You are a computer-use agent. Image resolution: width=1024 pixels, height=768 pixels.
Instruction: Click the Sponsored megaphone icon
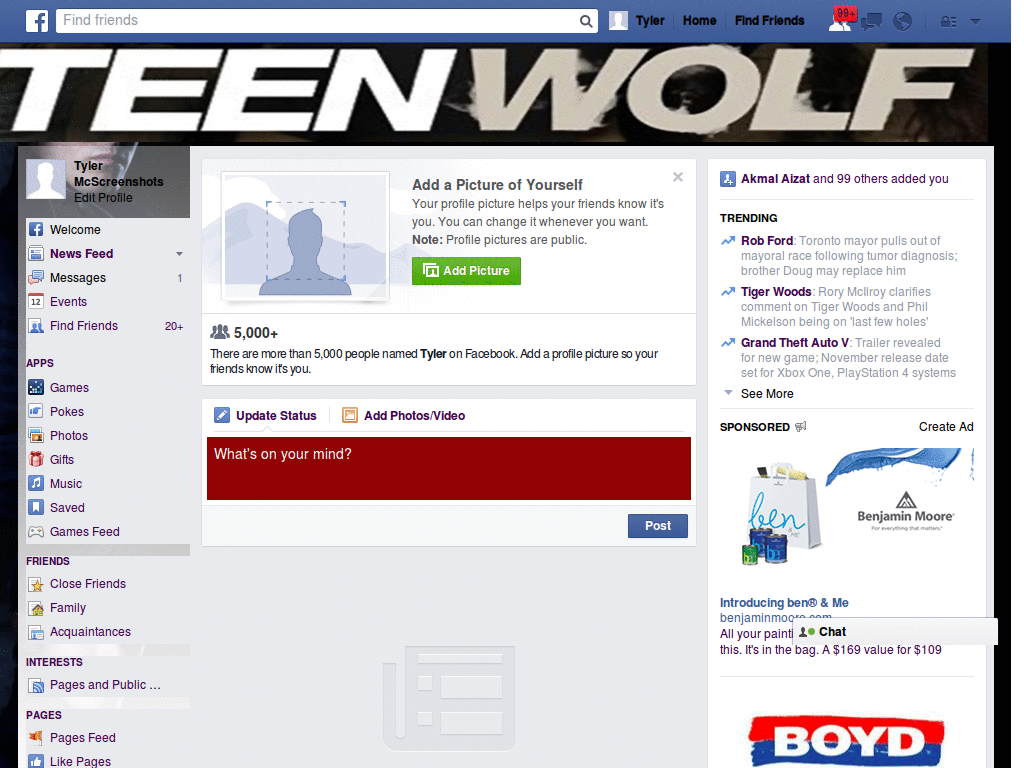pos(801,426)
